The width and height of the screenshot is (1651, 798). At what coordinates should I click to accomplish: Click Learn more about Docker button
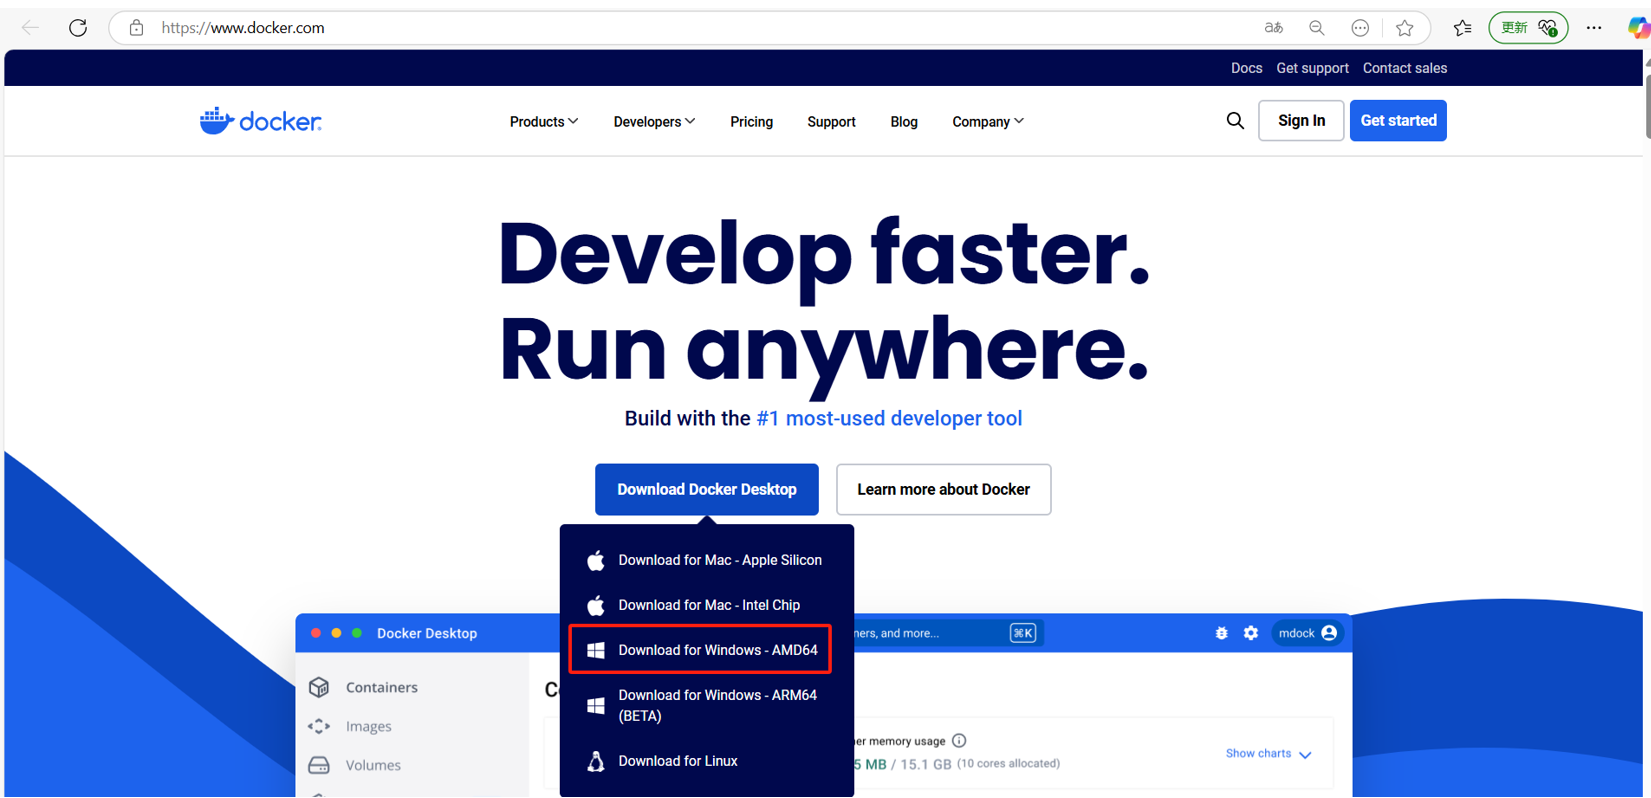click(x=943, y=489)
